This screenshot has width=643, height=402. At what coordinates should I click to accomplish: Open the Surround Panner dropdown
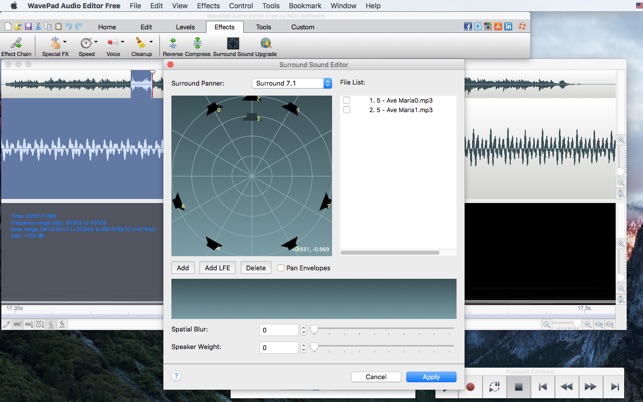[292, 84]
